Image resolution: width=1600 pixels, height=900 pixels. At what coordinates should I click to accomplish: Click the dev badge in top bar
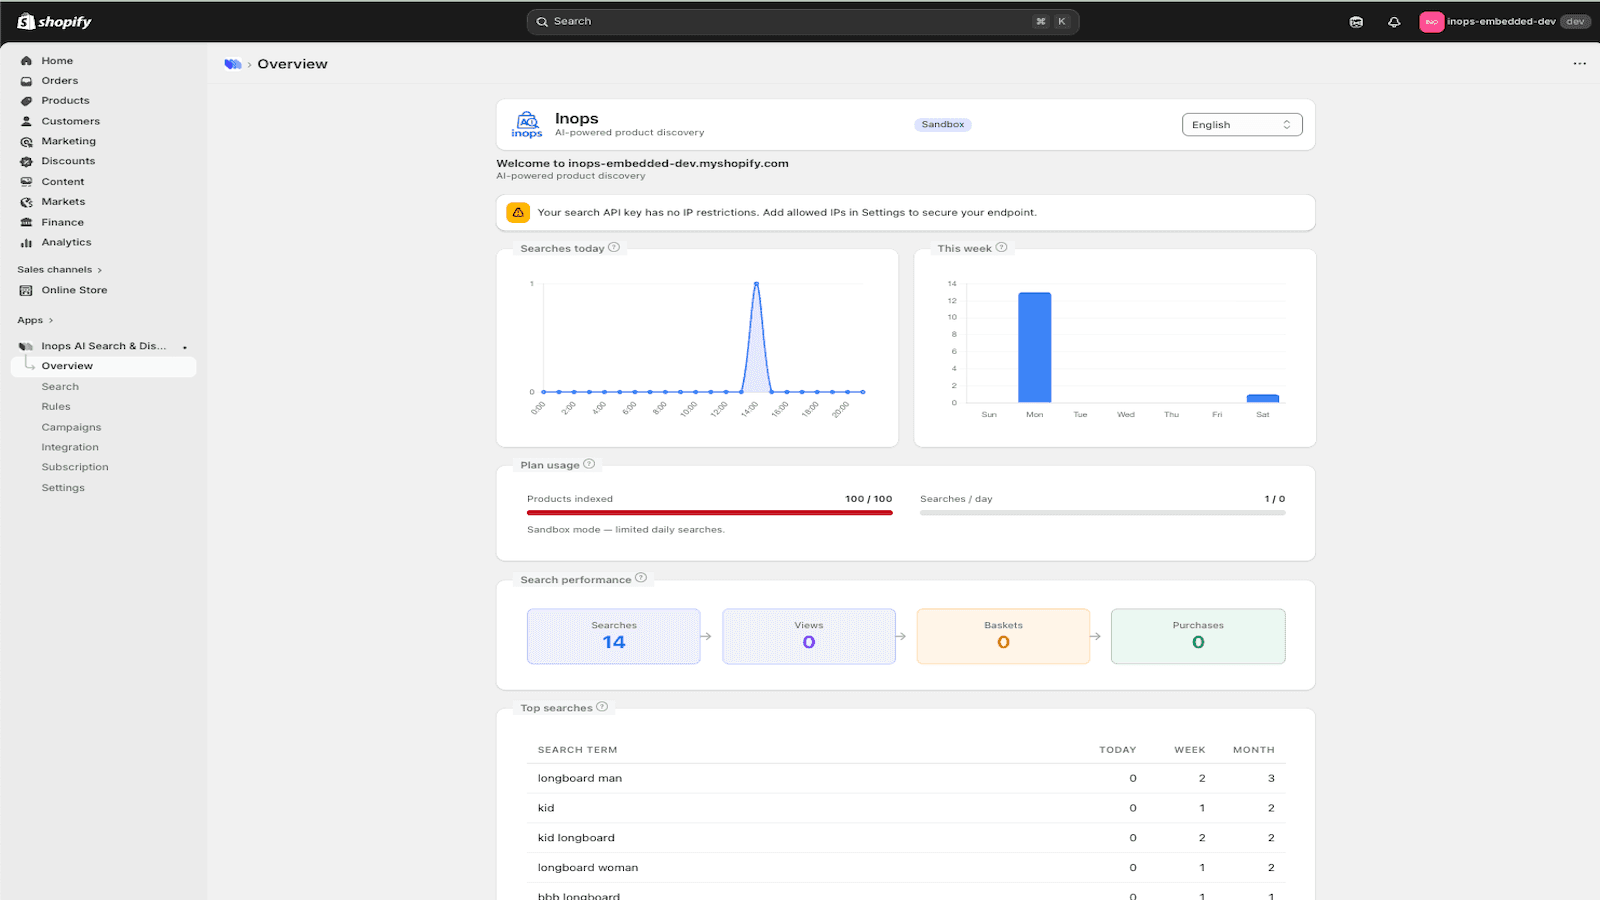point(1576,22)
